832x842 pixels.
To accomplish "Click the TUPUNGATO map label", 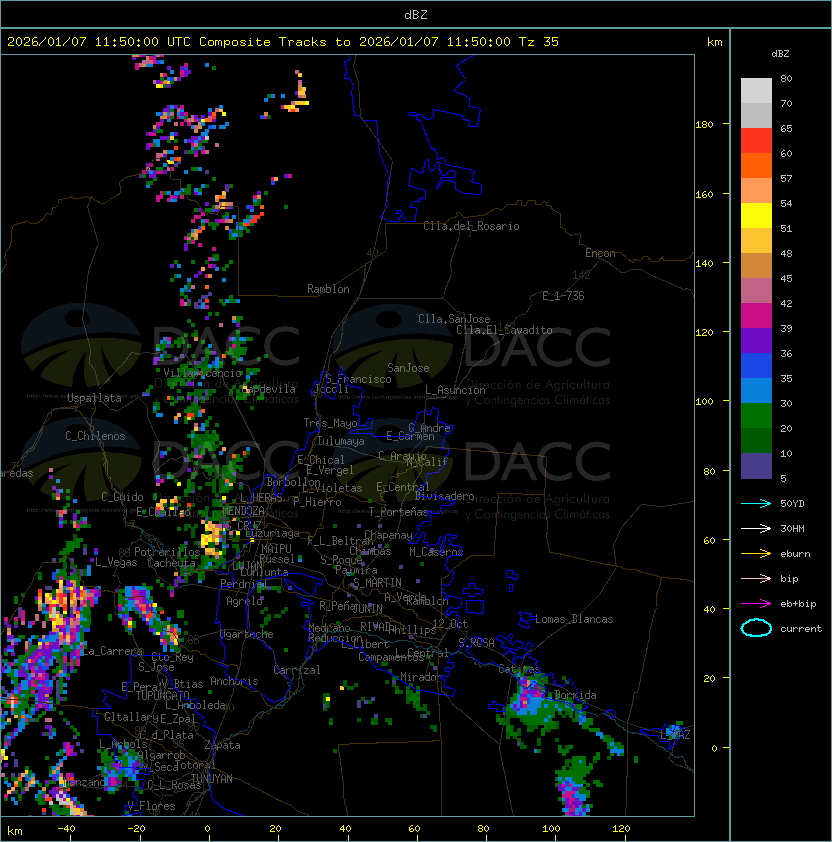I will click(162, 696).
